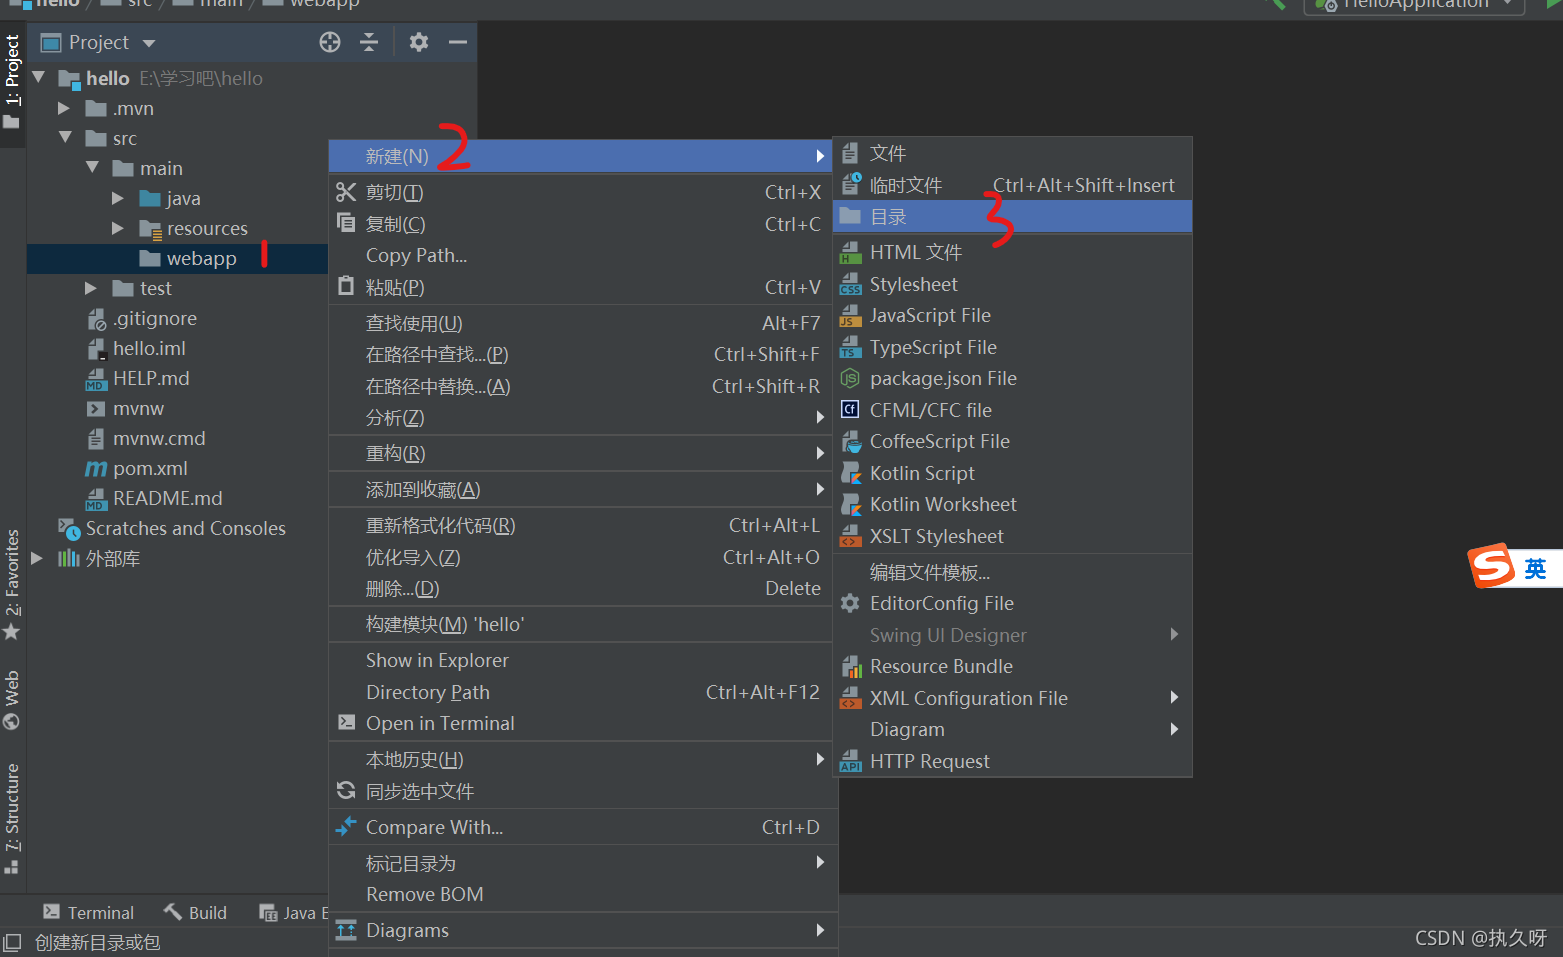The height and width of the screenshot is (957, 1563).
Task: Click Compare With... menu item
Action: click(434, 827)
